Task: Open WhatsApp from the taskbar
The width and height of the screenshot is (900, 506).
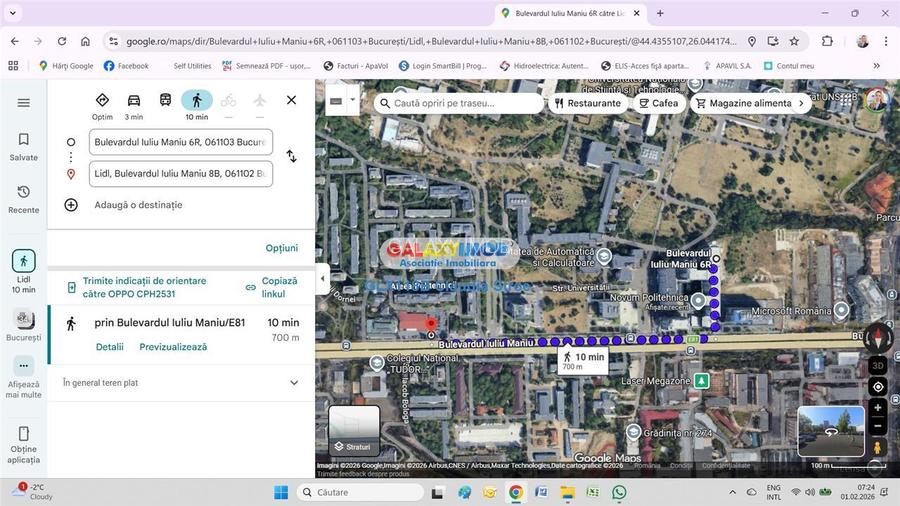Action: [619, 492]
